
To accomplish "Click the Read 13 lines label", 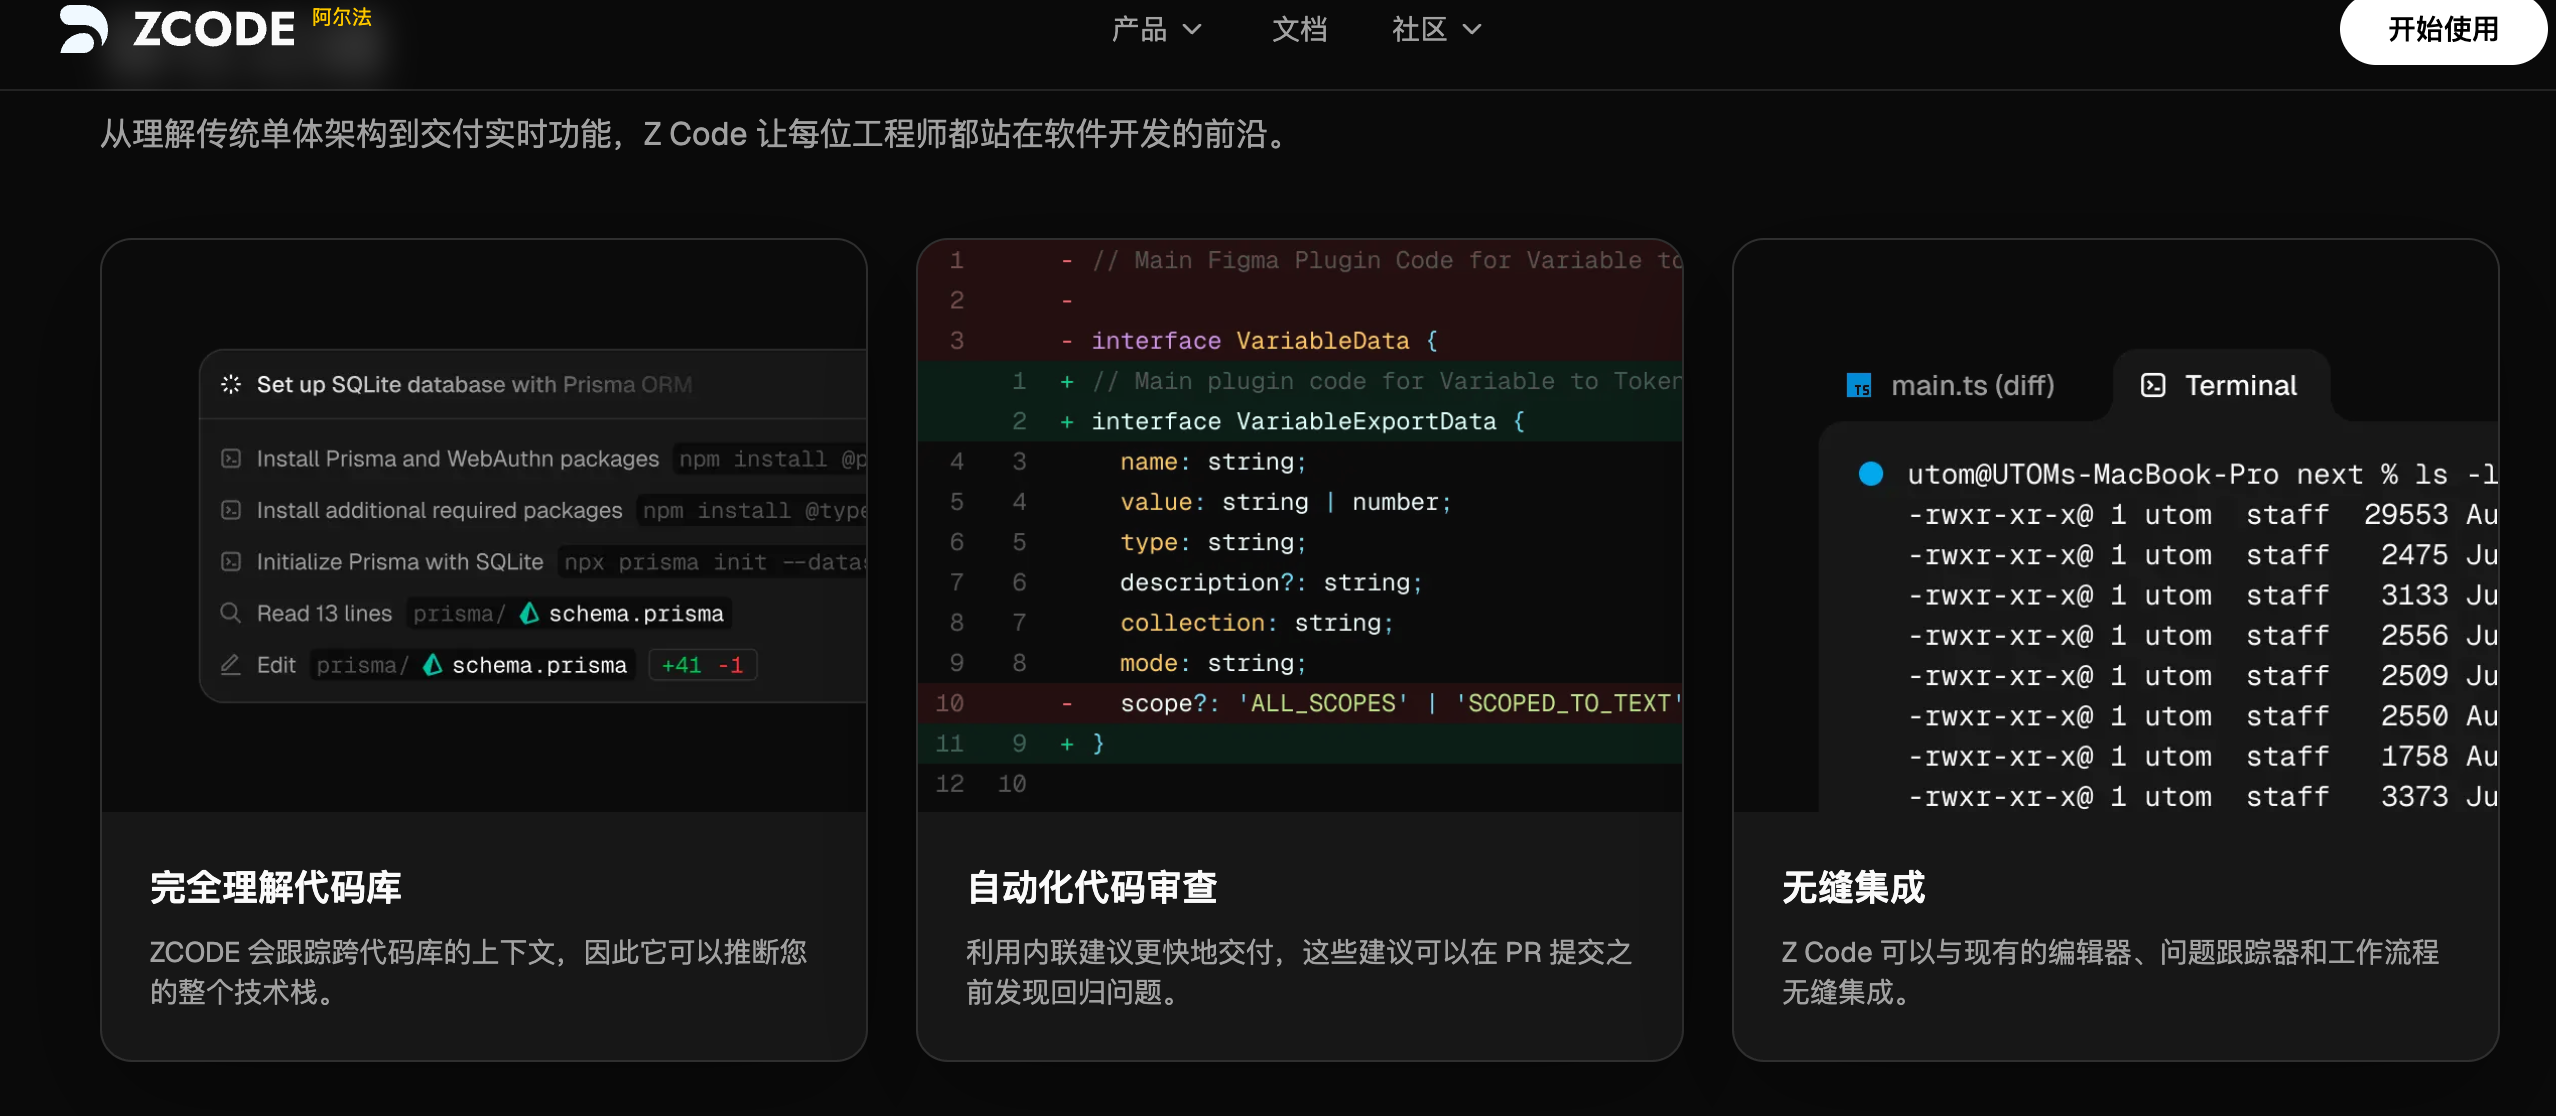I will click(324, 613).
